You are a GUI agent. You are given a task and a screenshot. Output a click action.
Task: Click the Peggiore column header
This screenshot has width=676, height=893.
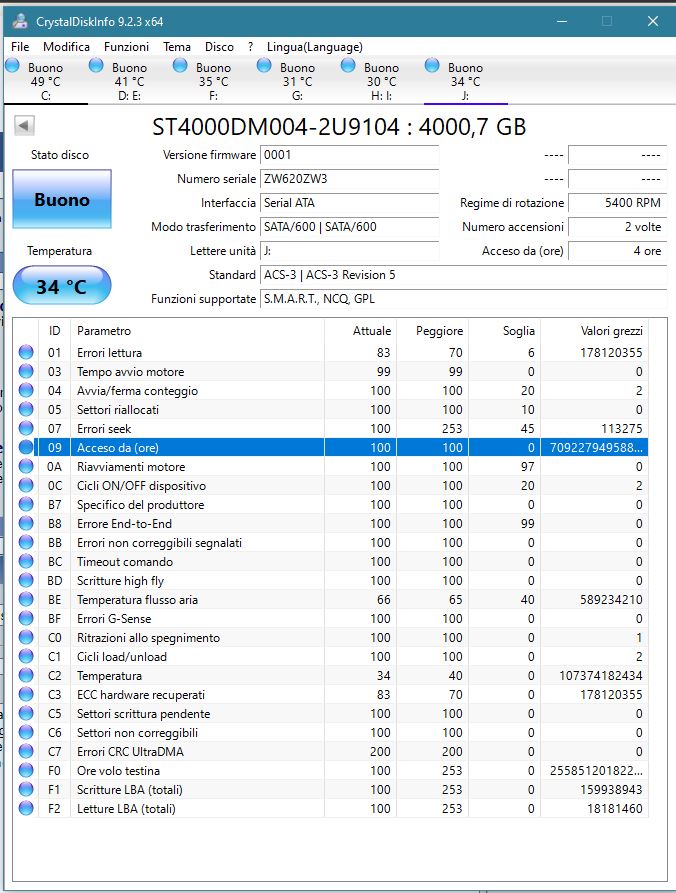pos(432,331)
